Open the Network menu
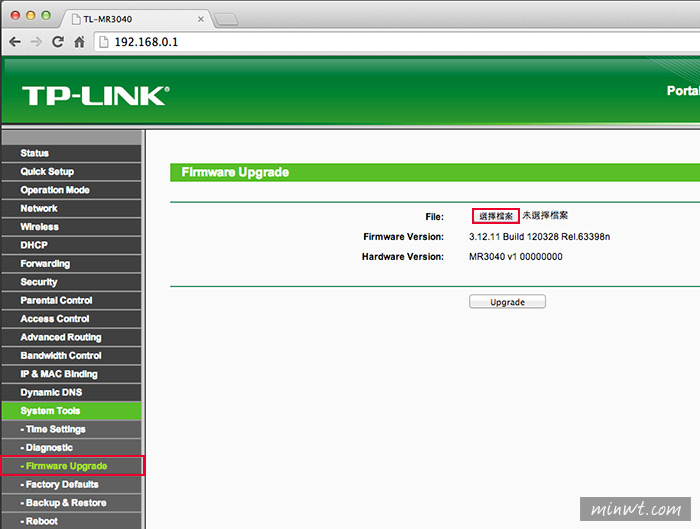Image resolution: width=700 pixels, height=529 pixels. point(71,208)
